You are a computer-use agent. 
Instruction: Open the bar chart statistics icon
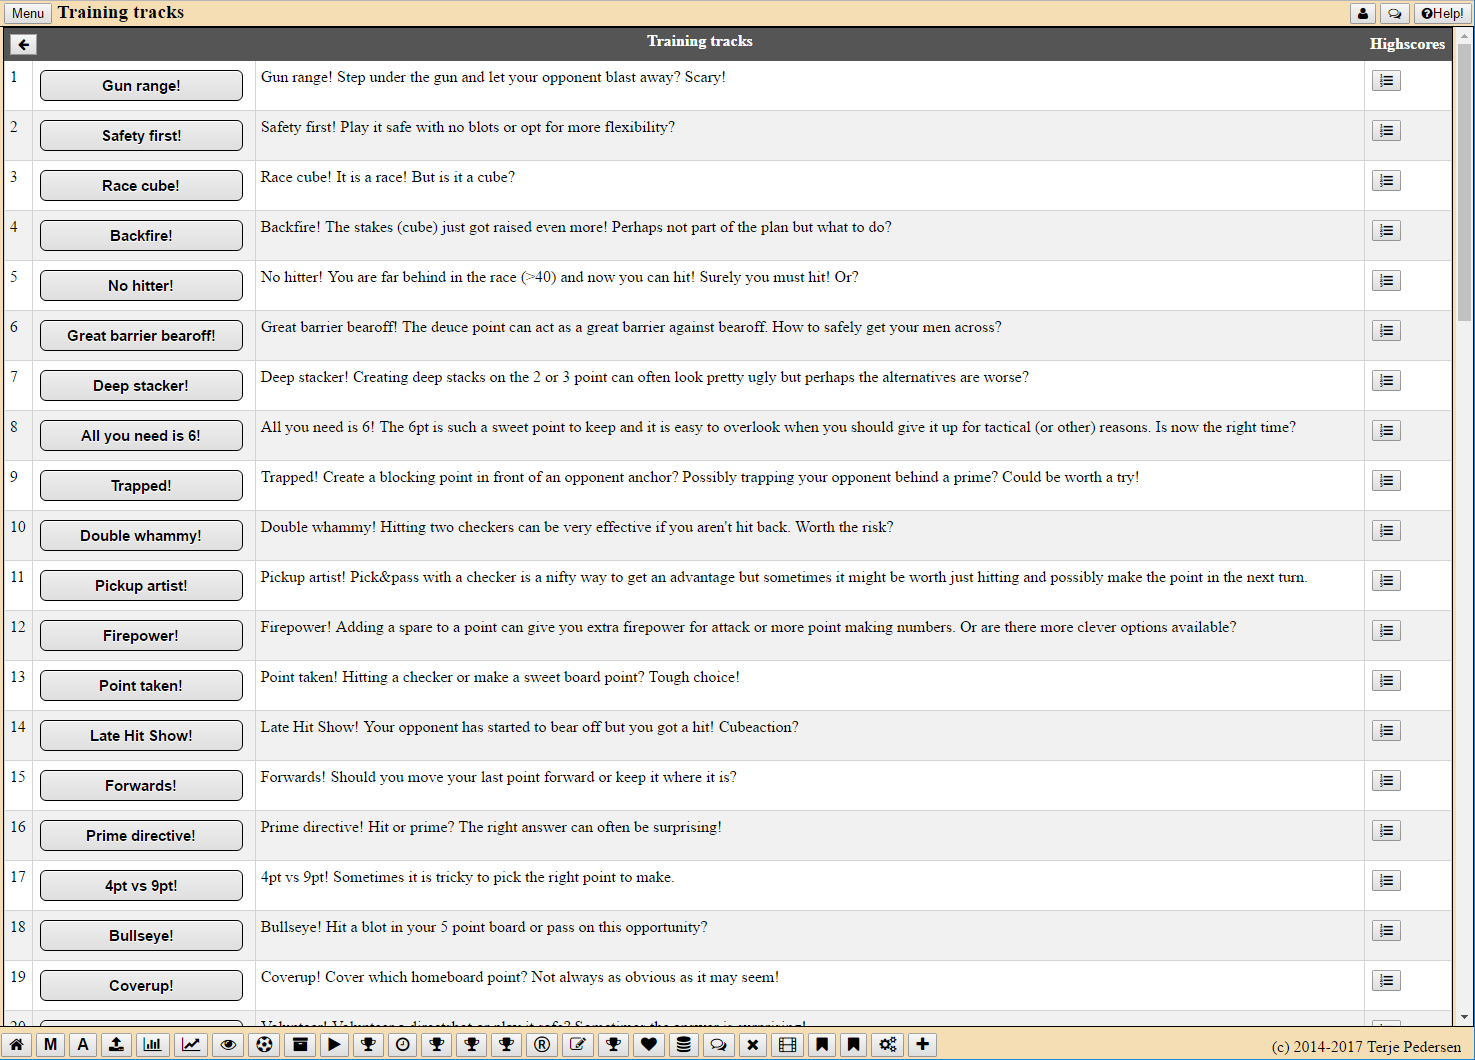click(x=152, y=1045)
